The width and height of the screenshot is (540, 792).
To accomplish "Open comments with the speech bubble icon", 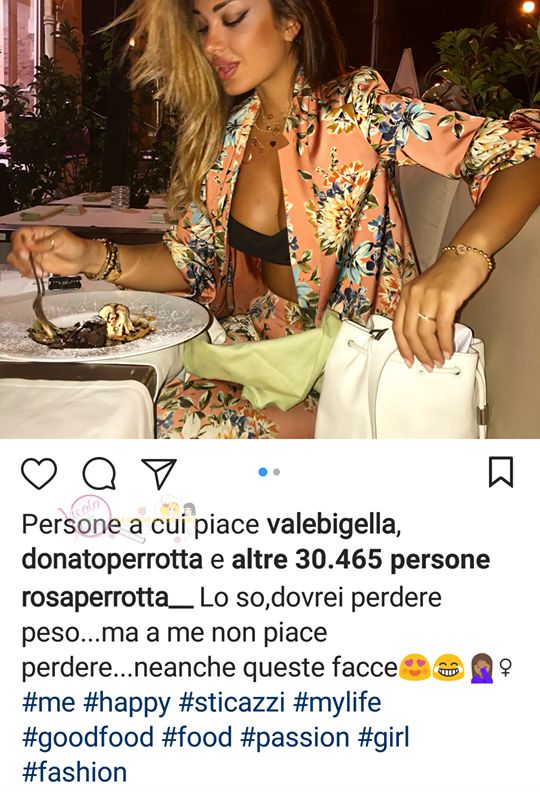I will (x=100, y=474).
